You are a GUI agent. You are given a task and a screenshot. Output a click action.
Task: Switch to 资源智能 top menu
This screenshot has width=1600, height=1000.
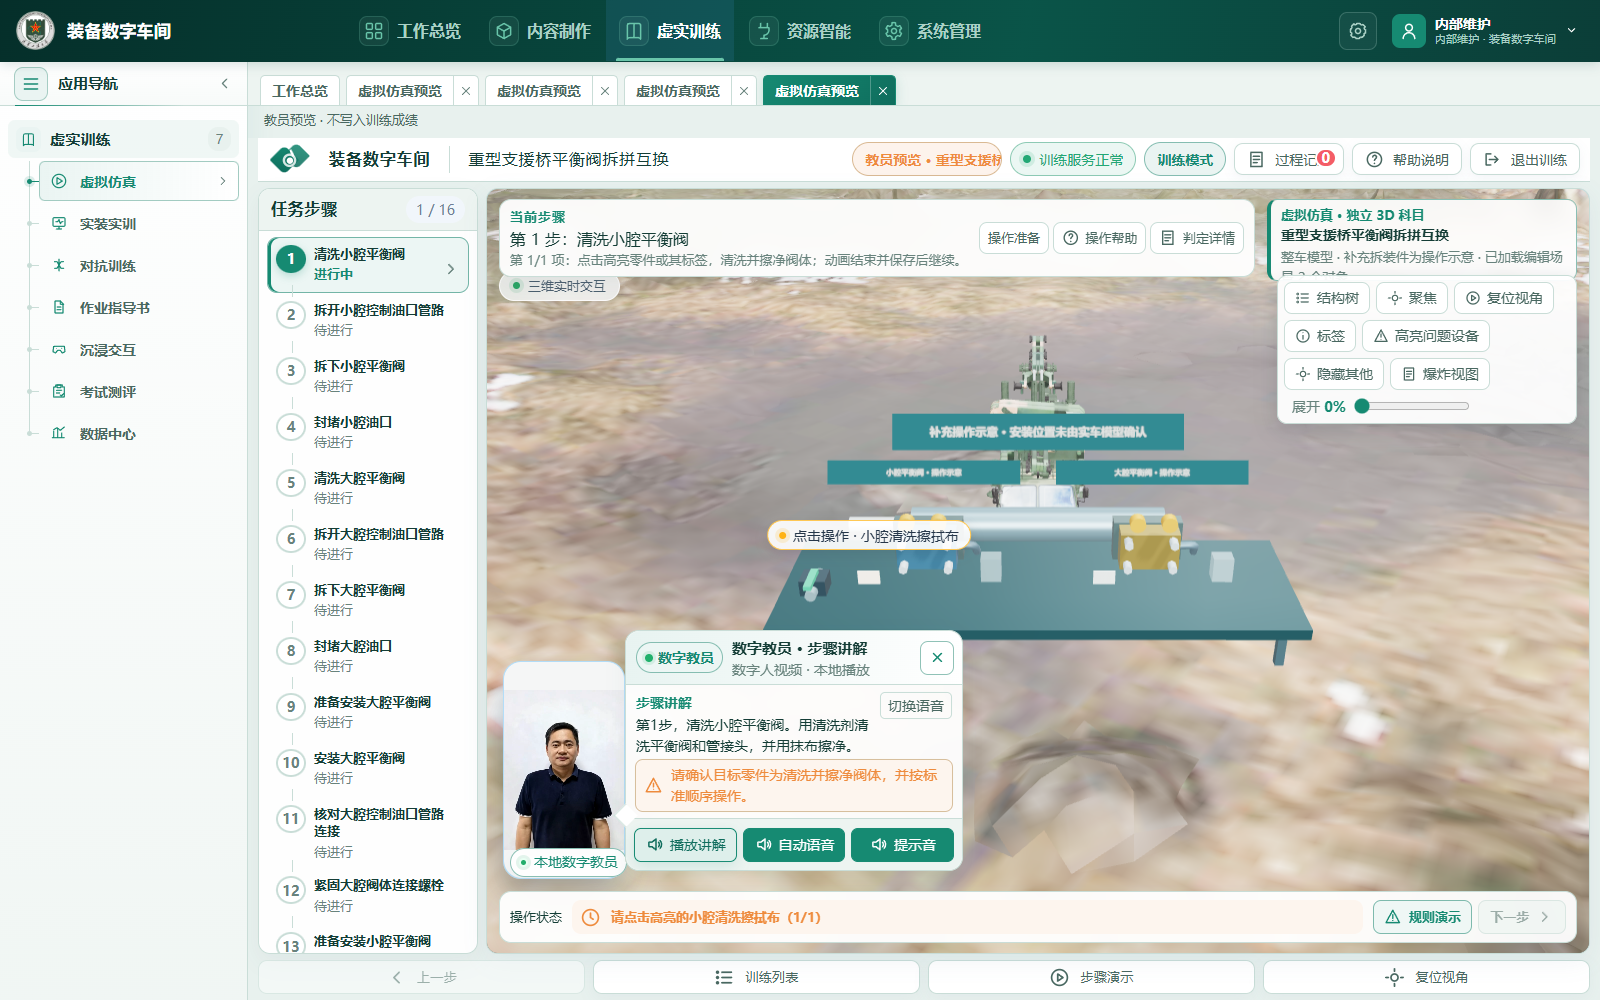coord(800,31)
